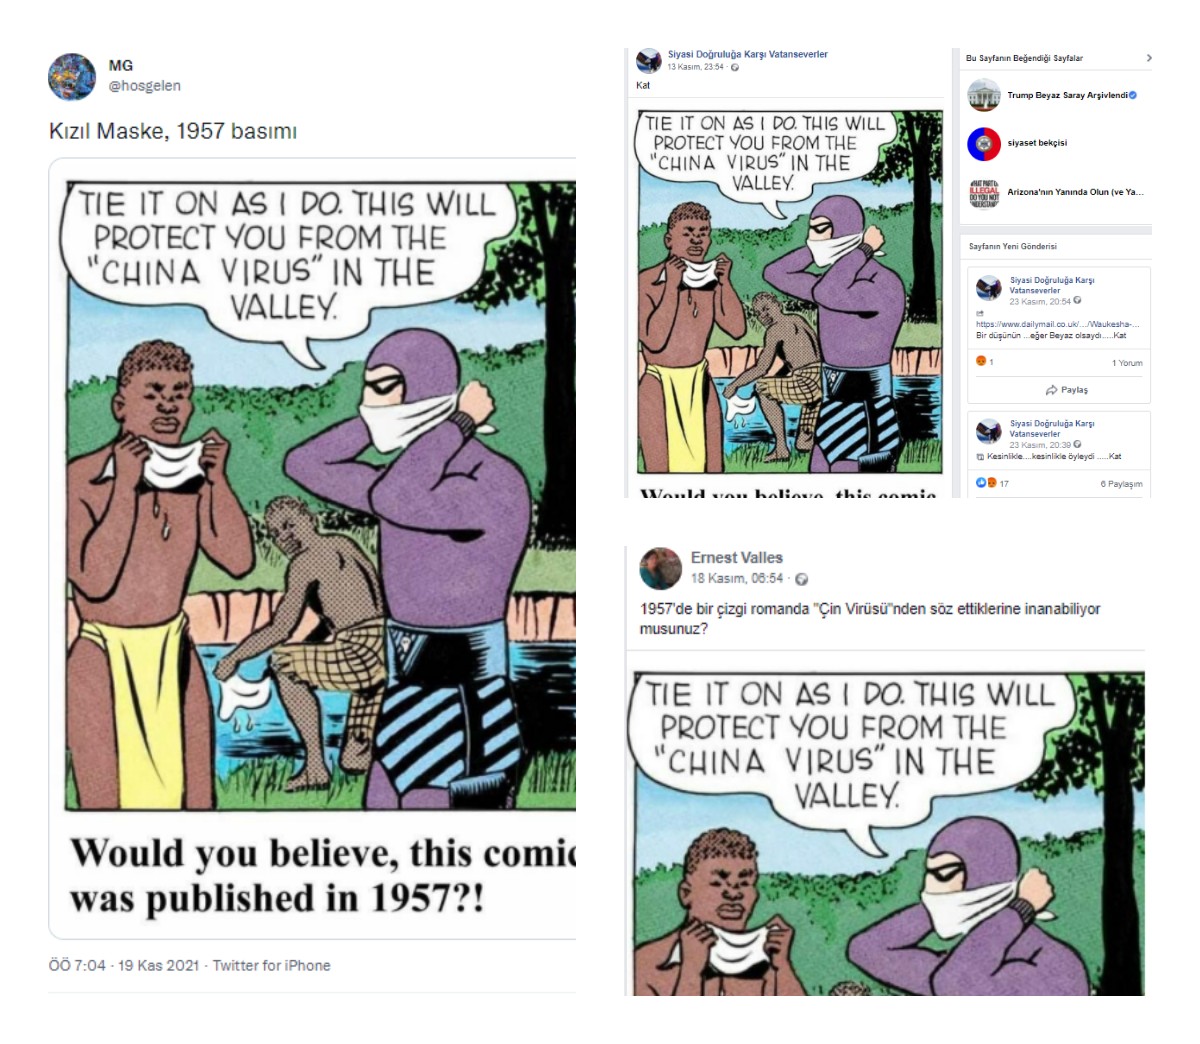Click the angry reaction icon with count 1
Screen dimensions: 1200x1044
tap(981, 361)
